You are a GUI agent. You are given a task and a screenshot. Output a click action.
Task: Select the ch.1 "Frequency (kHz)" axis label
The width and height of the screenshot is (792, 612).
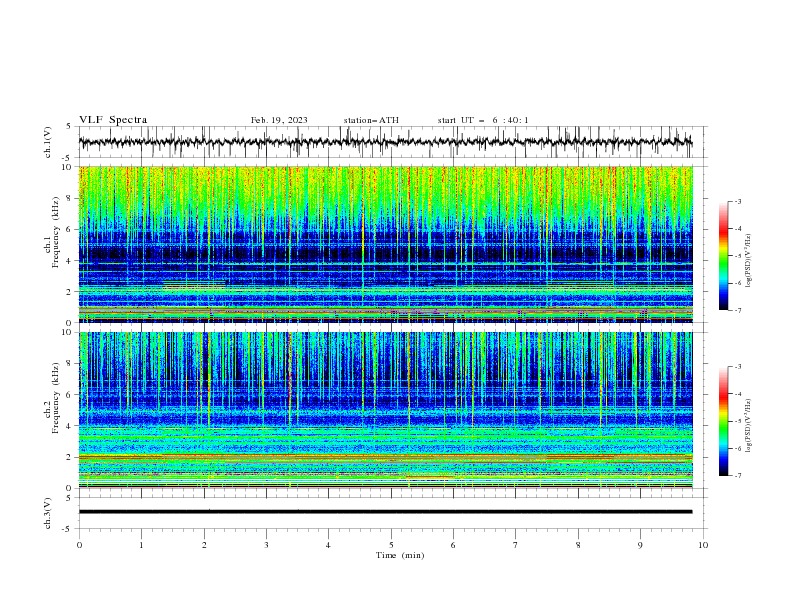coord(56,230)
